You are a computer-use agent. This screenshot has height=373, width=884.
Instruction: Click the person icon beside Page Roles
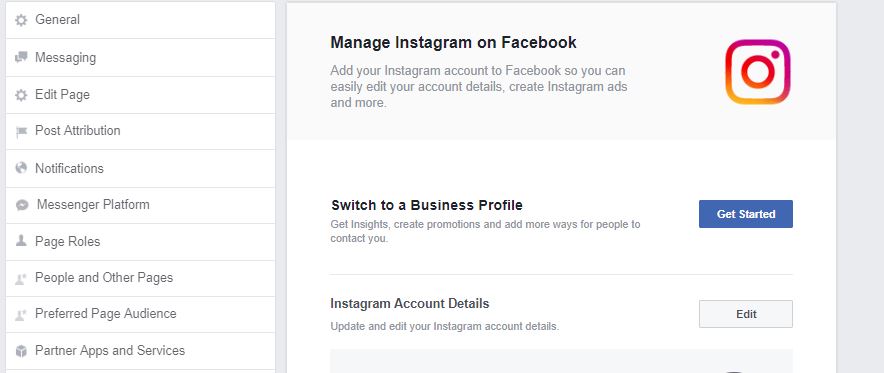click(x=21, y=241)
